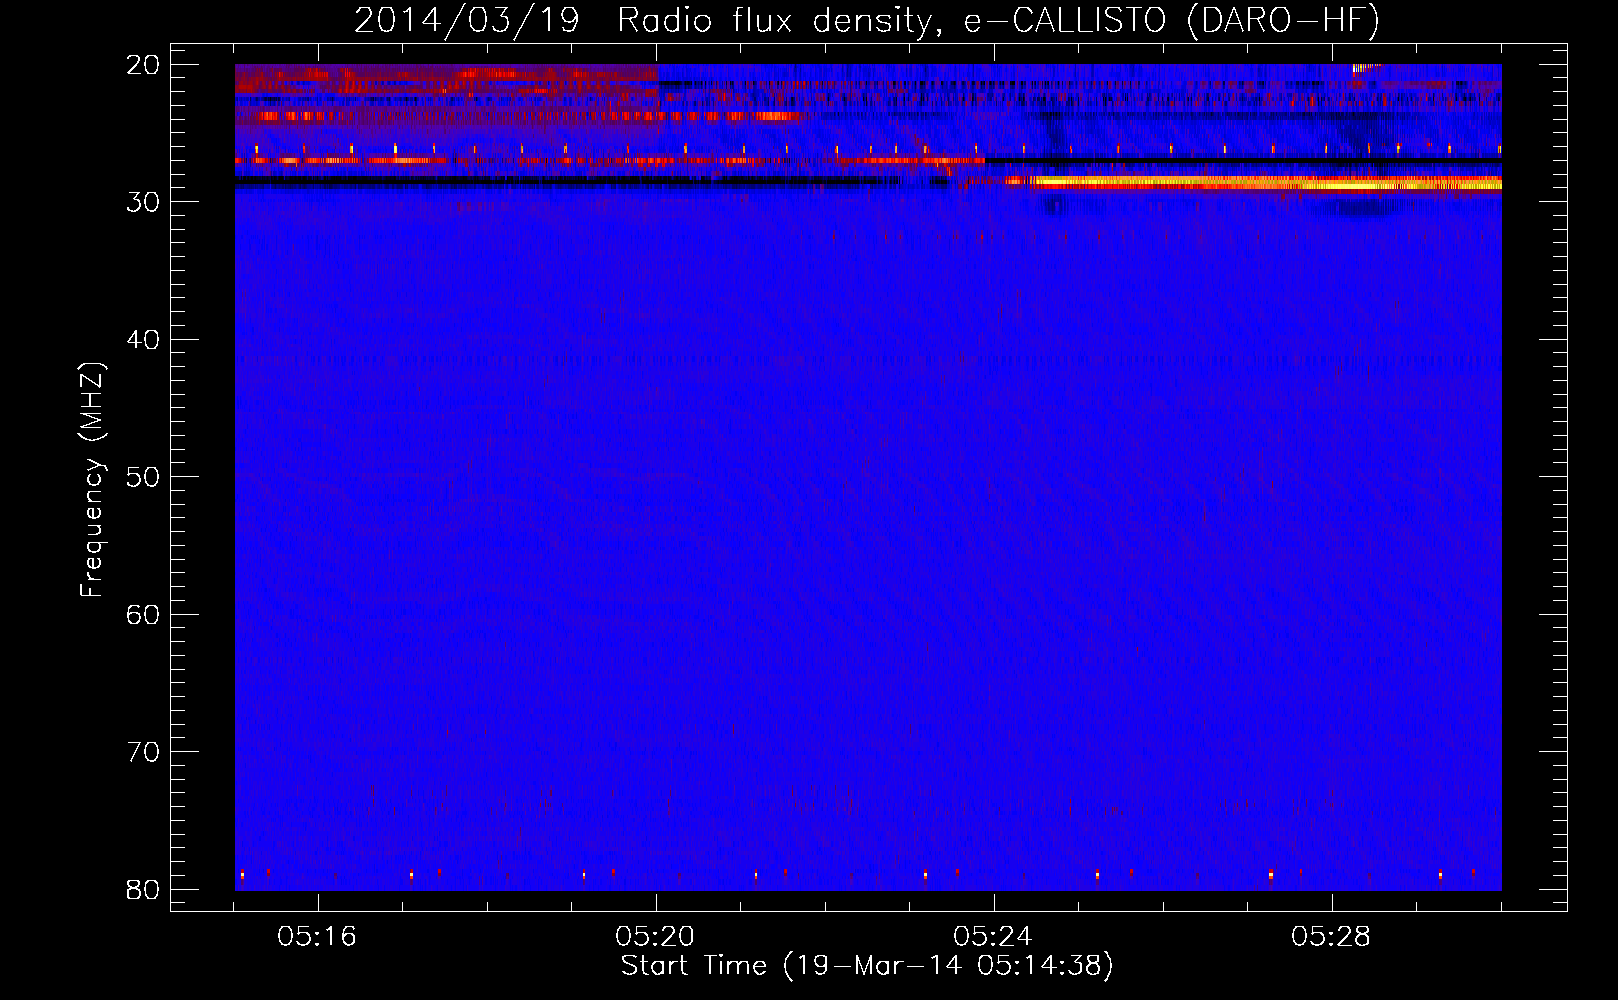Click the bright yellow emission band near 29 MHz
The height and width of the screenshot is (1000, 1618).
tap(1265, 183)
